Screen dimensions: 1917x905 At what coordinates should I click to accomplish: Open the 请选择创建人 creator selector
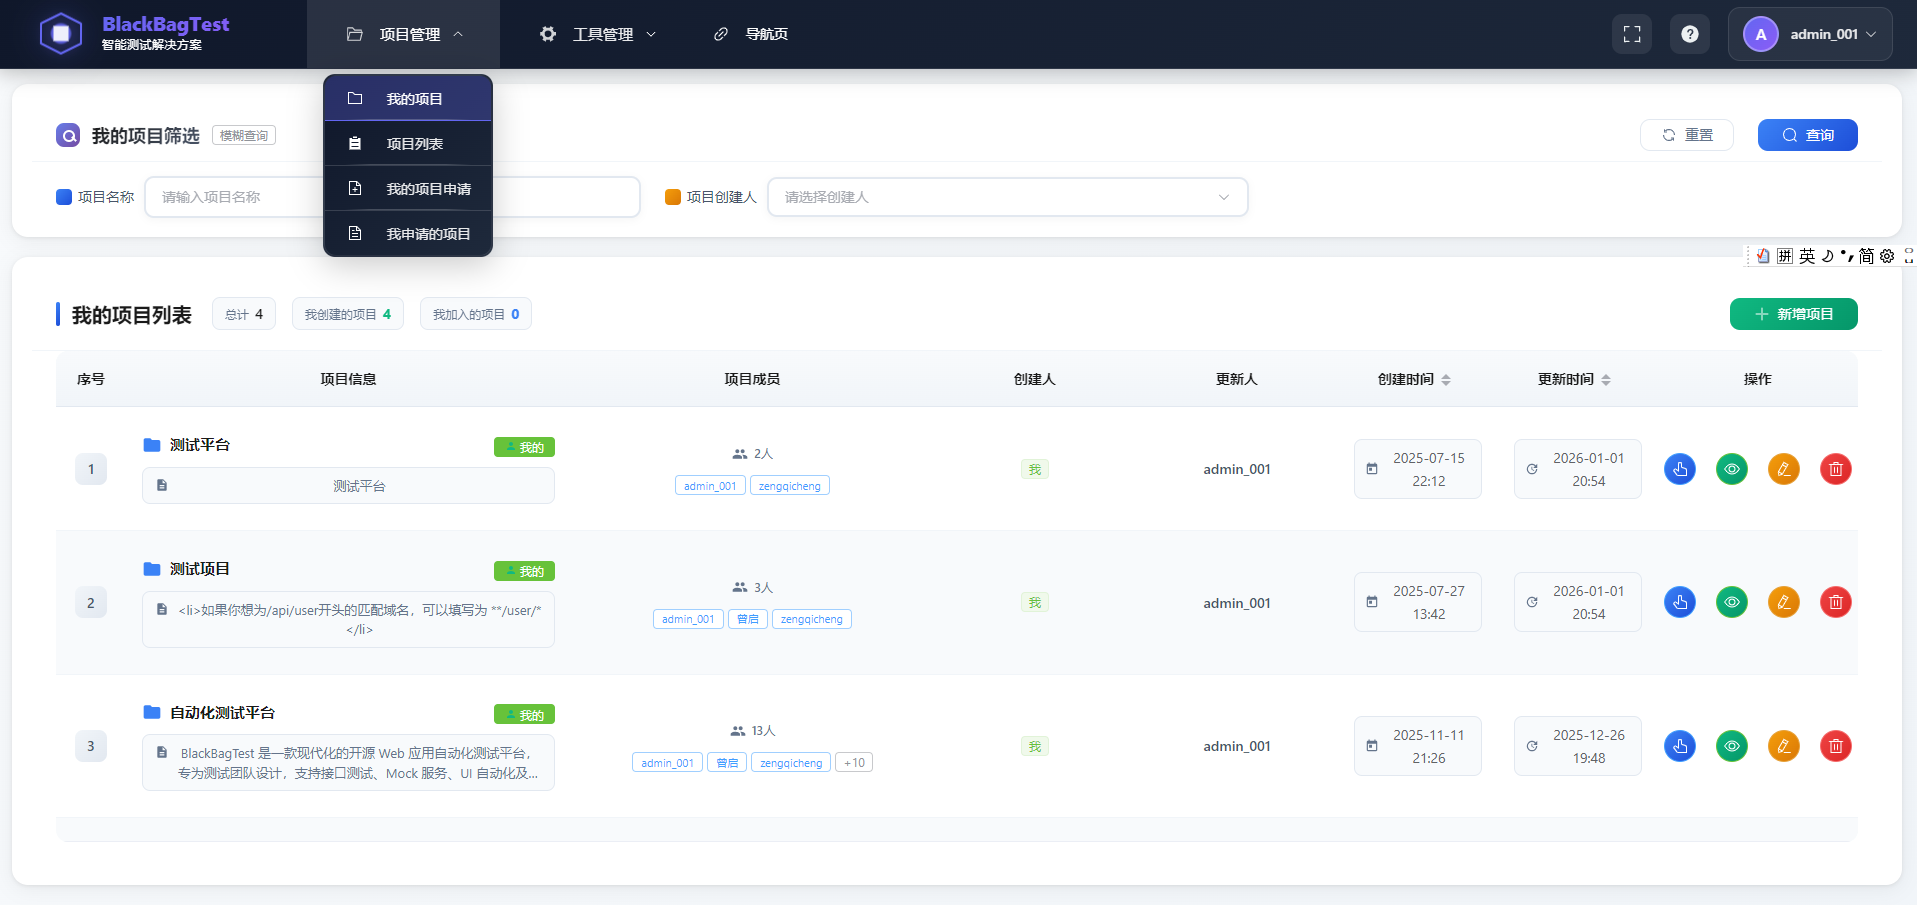point(1006,197)
